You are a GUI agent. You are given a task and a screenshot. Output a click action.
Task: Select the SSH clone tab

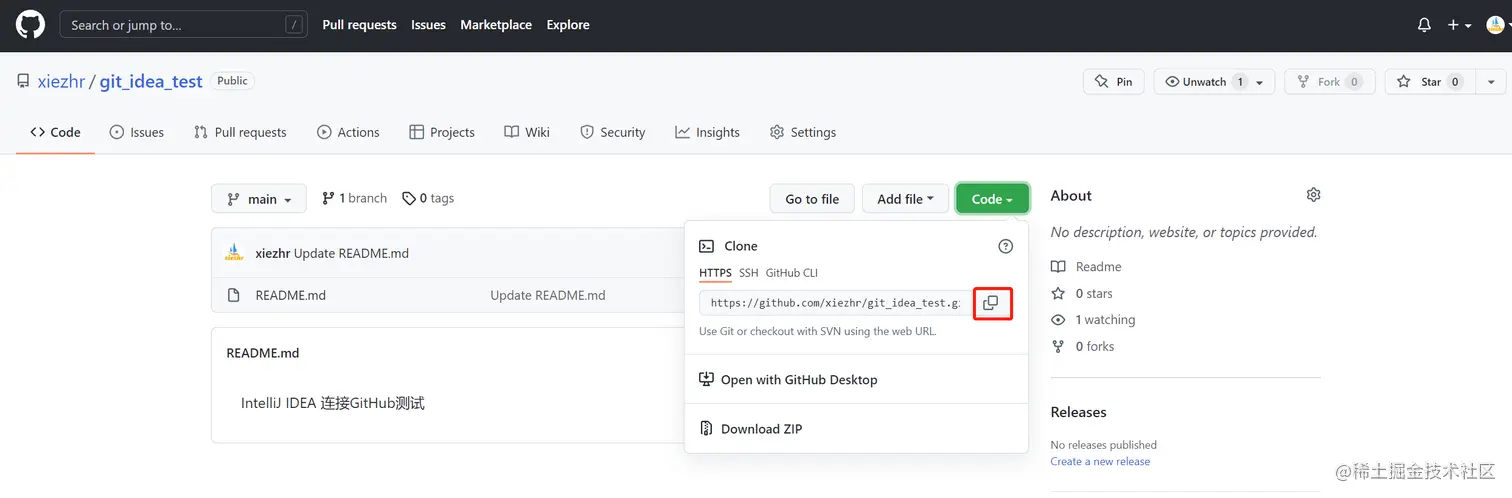tap(748, 273)
